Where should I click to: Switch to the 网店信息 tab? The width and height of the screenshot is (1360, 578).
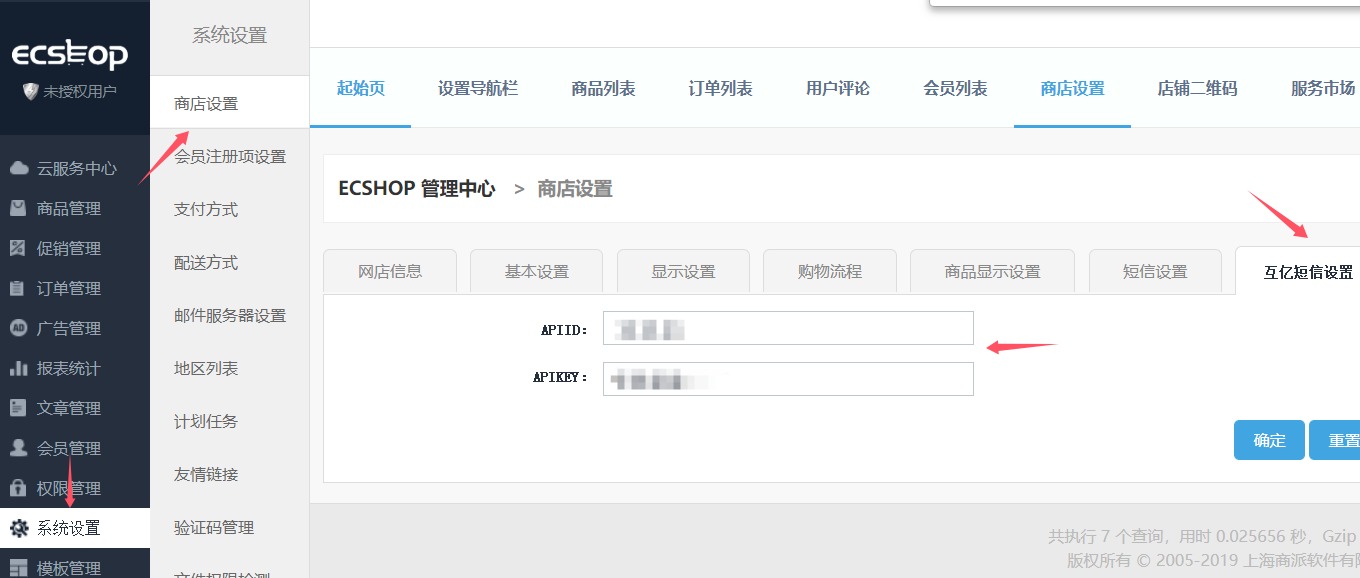coord(390,271)
